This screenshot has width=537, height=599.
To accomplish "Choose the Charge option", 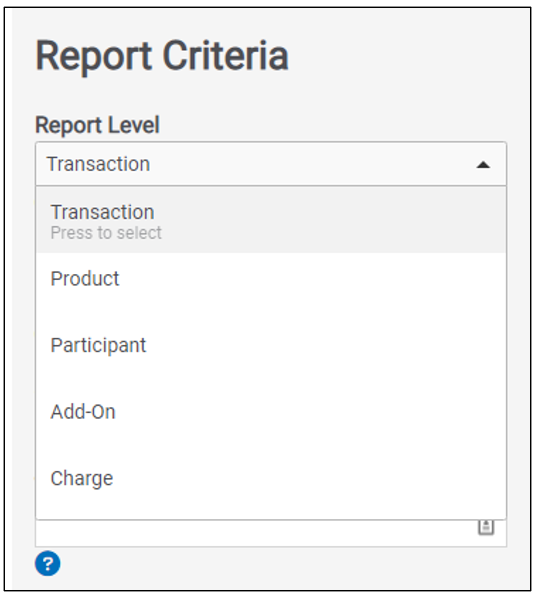I will coord(271,478).
